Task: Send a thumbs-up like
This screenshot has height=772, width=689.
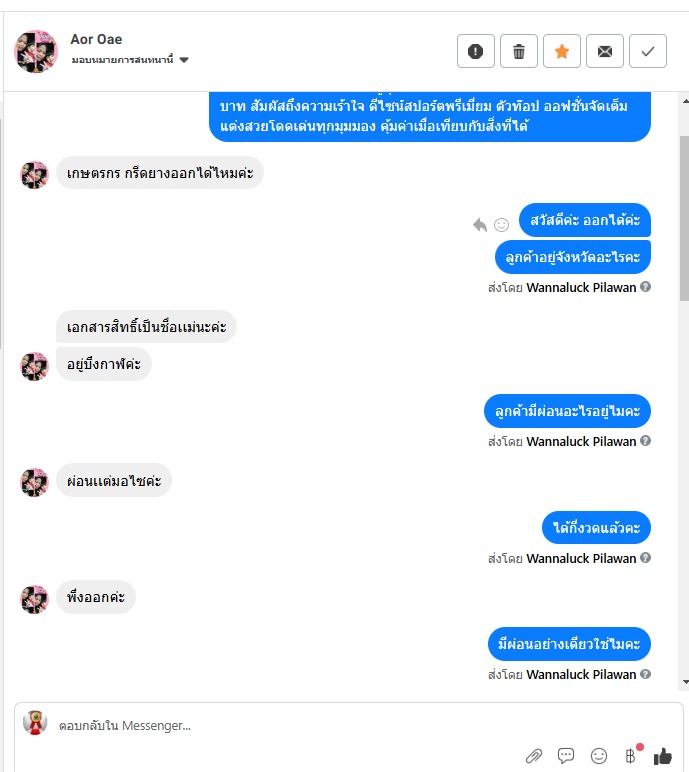Action: (x=662, y=756)
